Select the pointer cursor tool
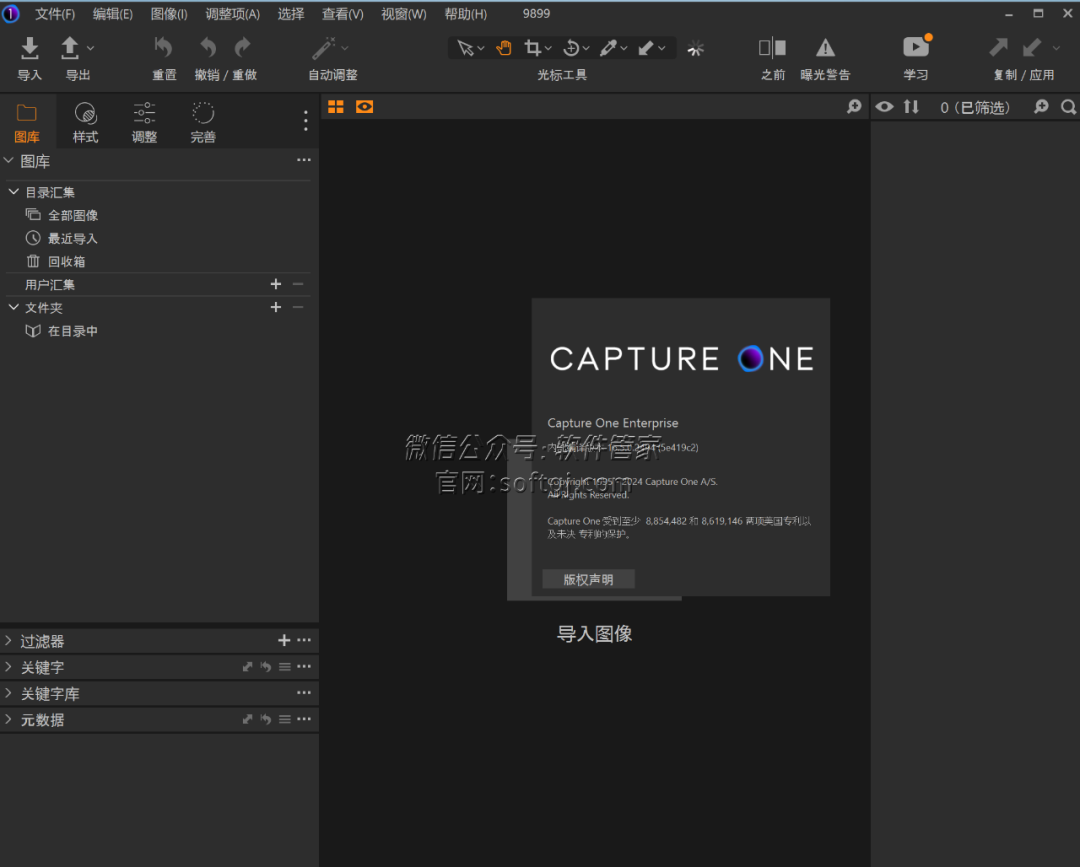1080x867 pixels. coord(465,48)
